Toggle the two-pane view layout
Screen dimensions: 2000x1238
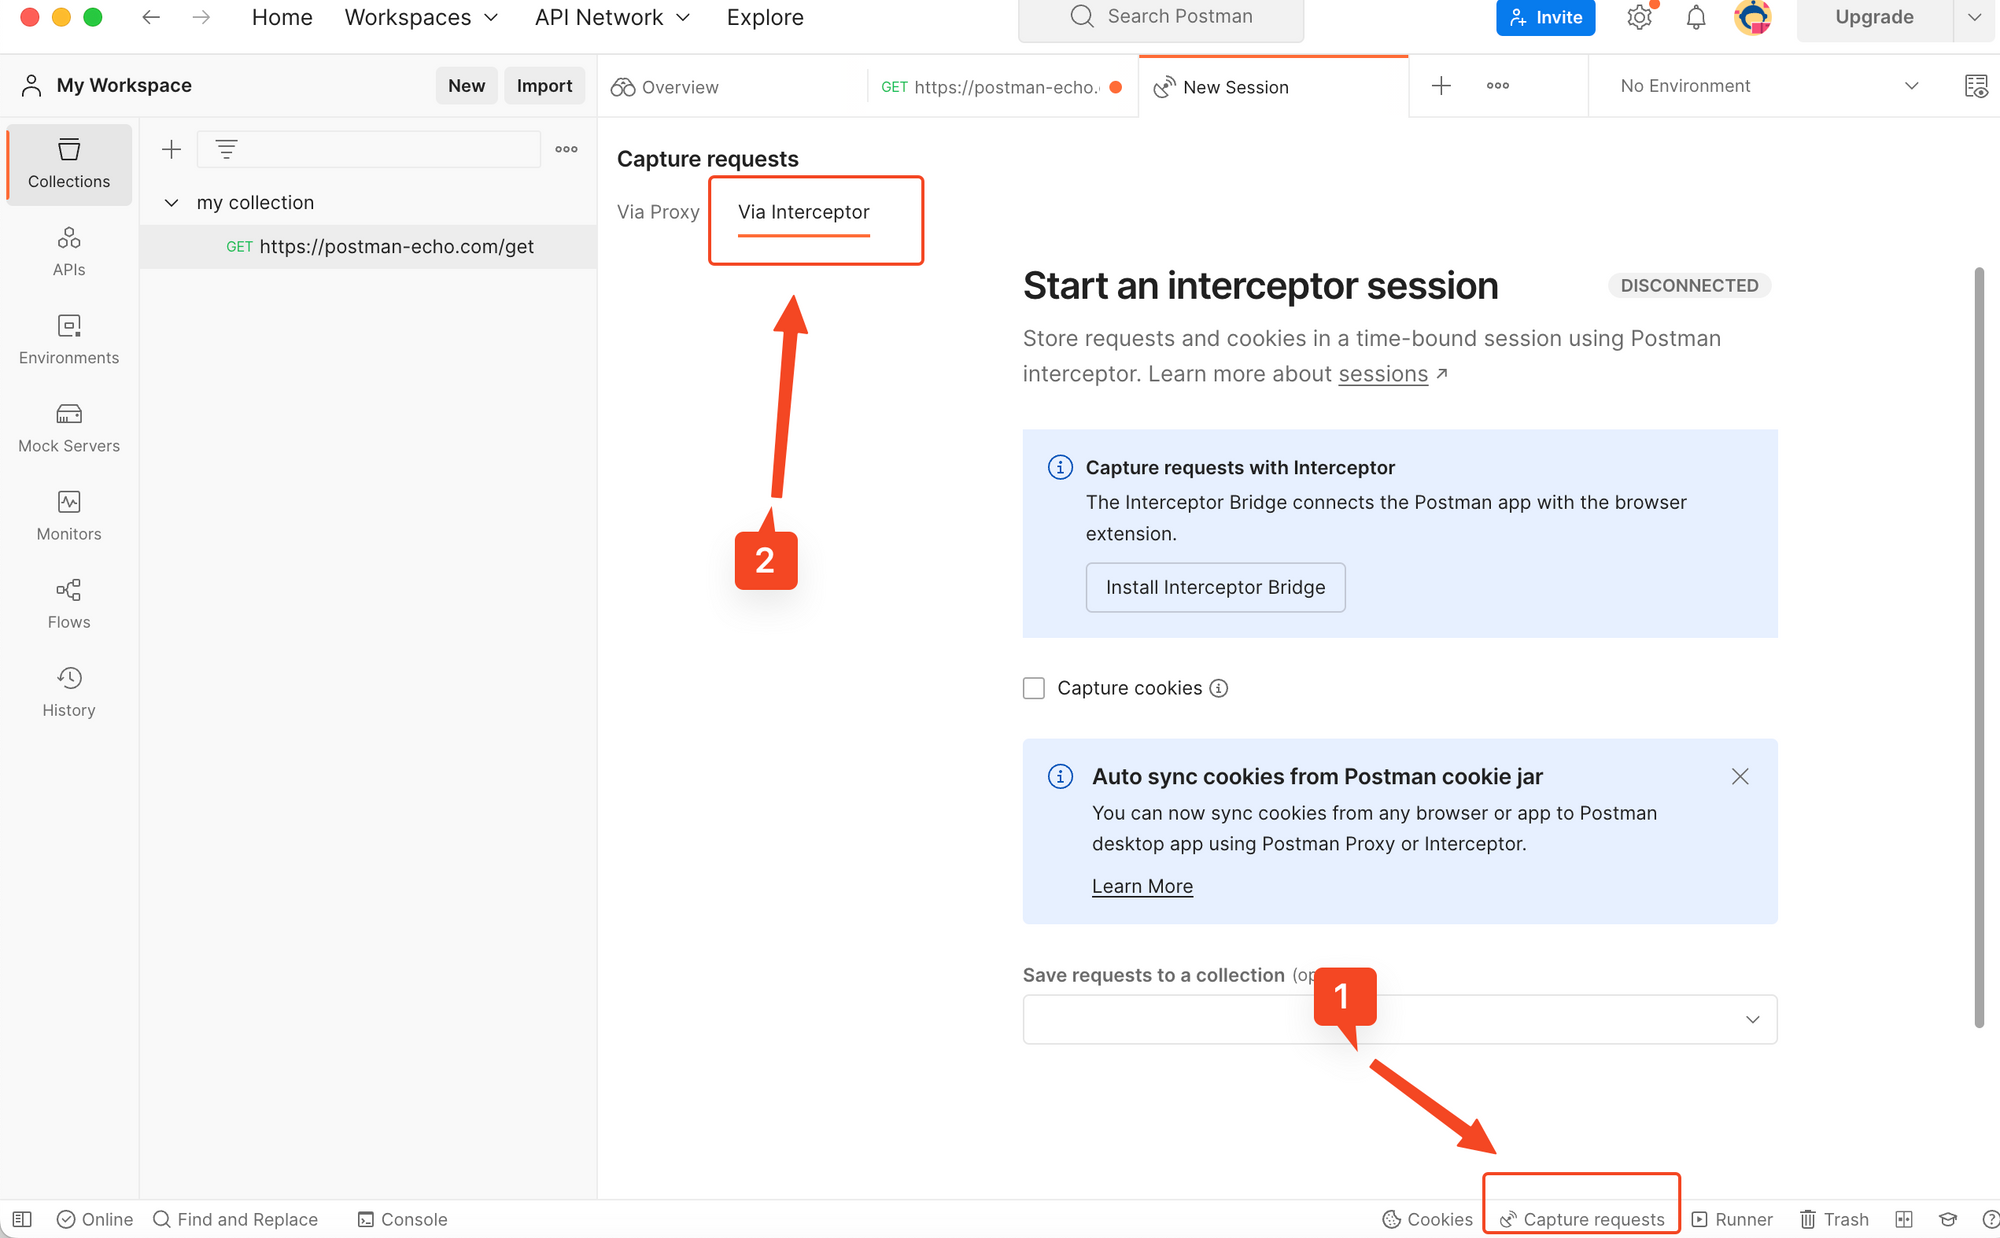(x=1904, y=1219)
